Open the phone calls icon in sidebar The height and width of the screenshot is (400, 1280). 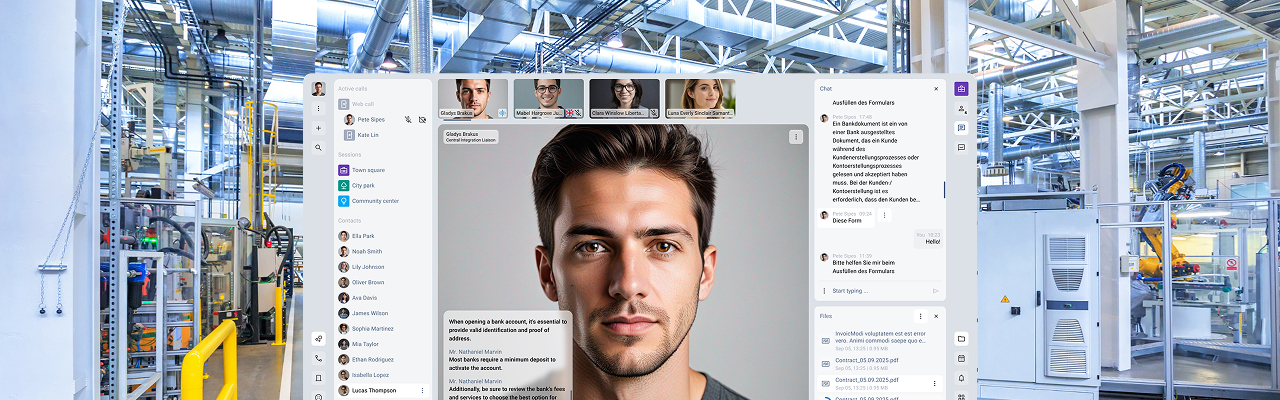coord(318,358)
